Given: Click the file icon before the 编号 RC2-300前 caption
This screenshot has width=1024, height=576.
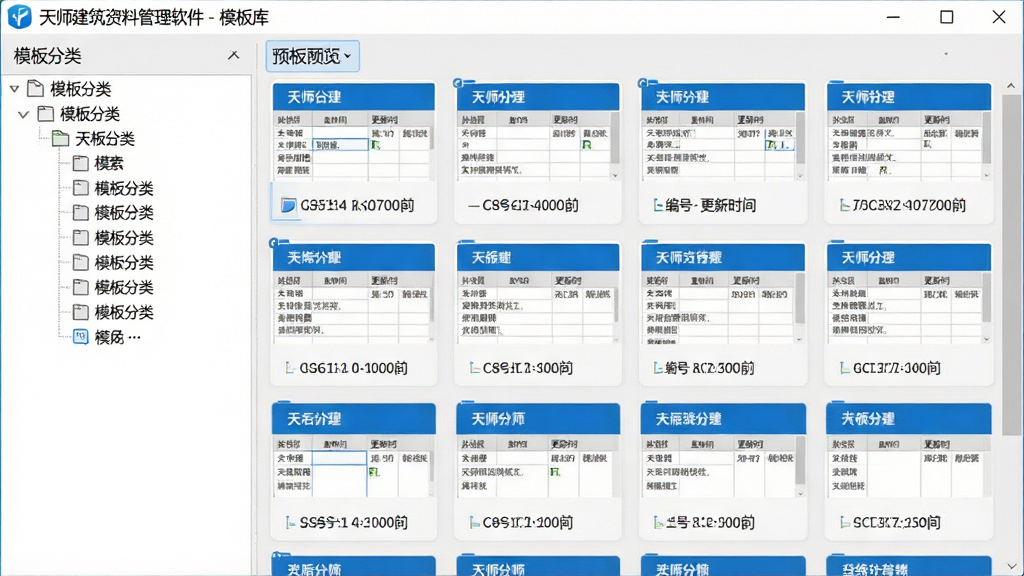Looking at the screenshot, I should coord(658,368).
